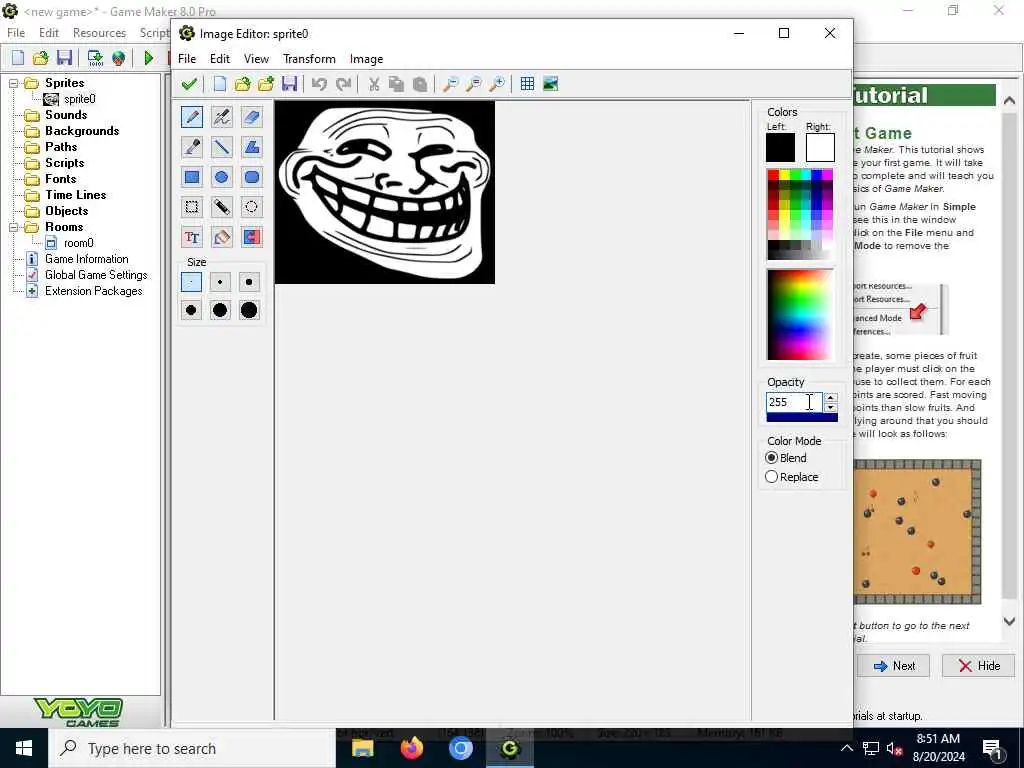This screenshot has width=1024, height=768.
Task: Select the Text tool
Action: [192, 237]
